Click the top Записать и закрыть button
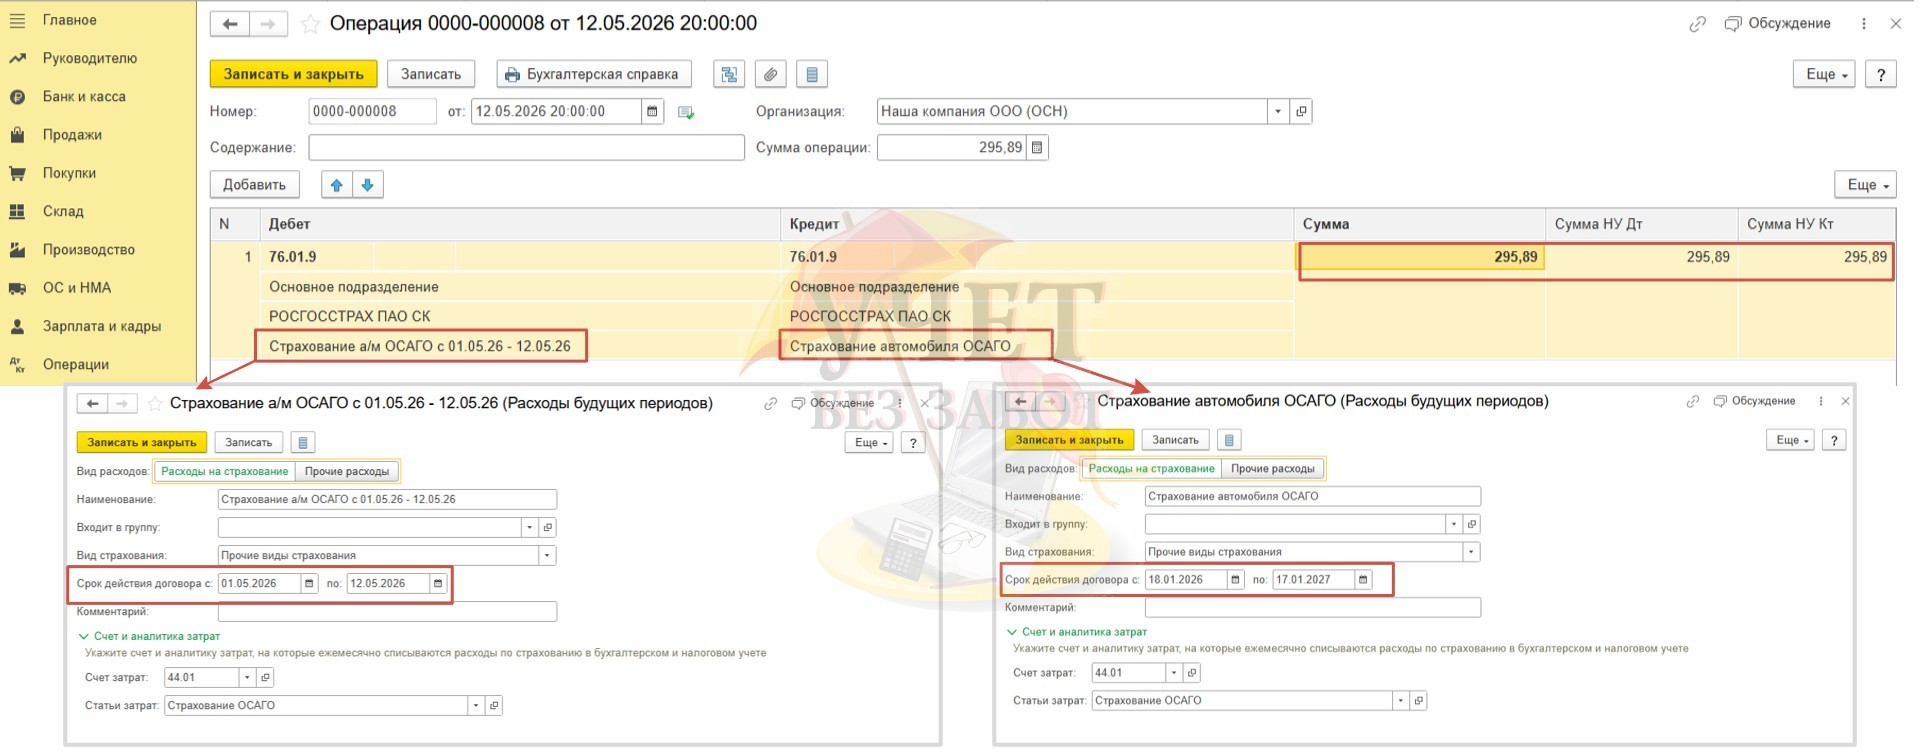The image size is (1920, 756). (x=293, y=74)
